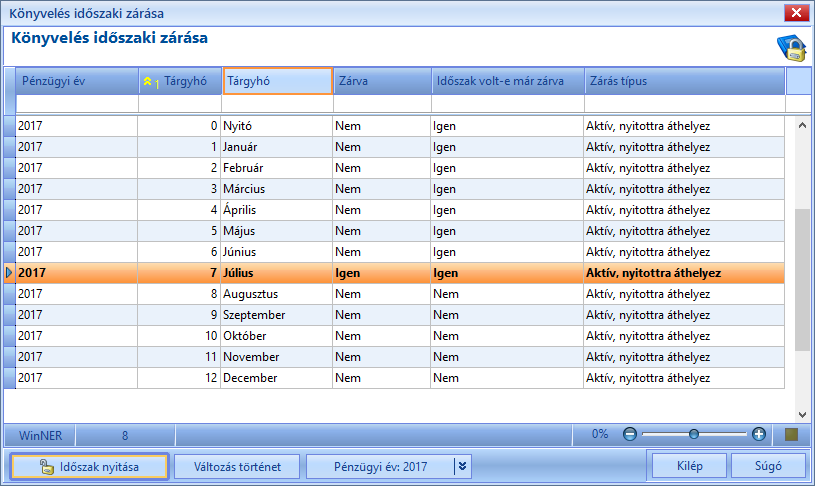This screenshot has width=815, height=486.
Task: Select the Június cell
Action: 277,252
